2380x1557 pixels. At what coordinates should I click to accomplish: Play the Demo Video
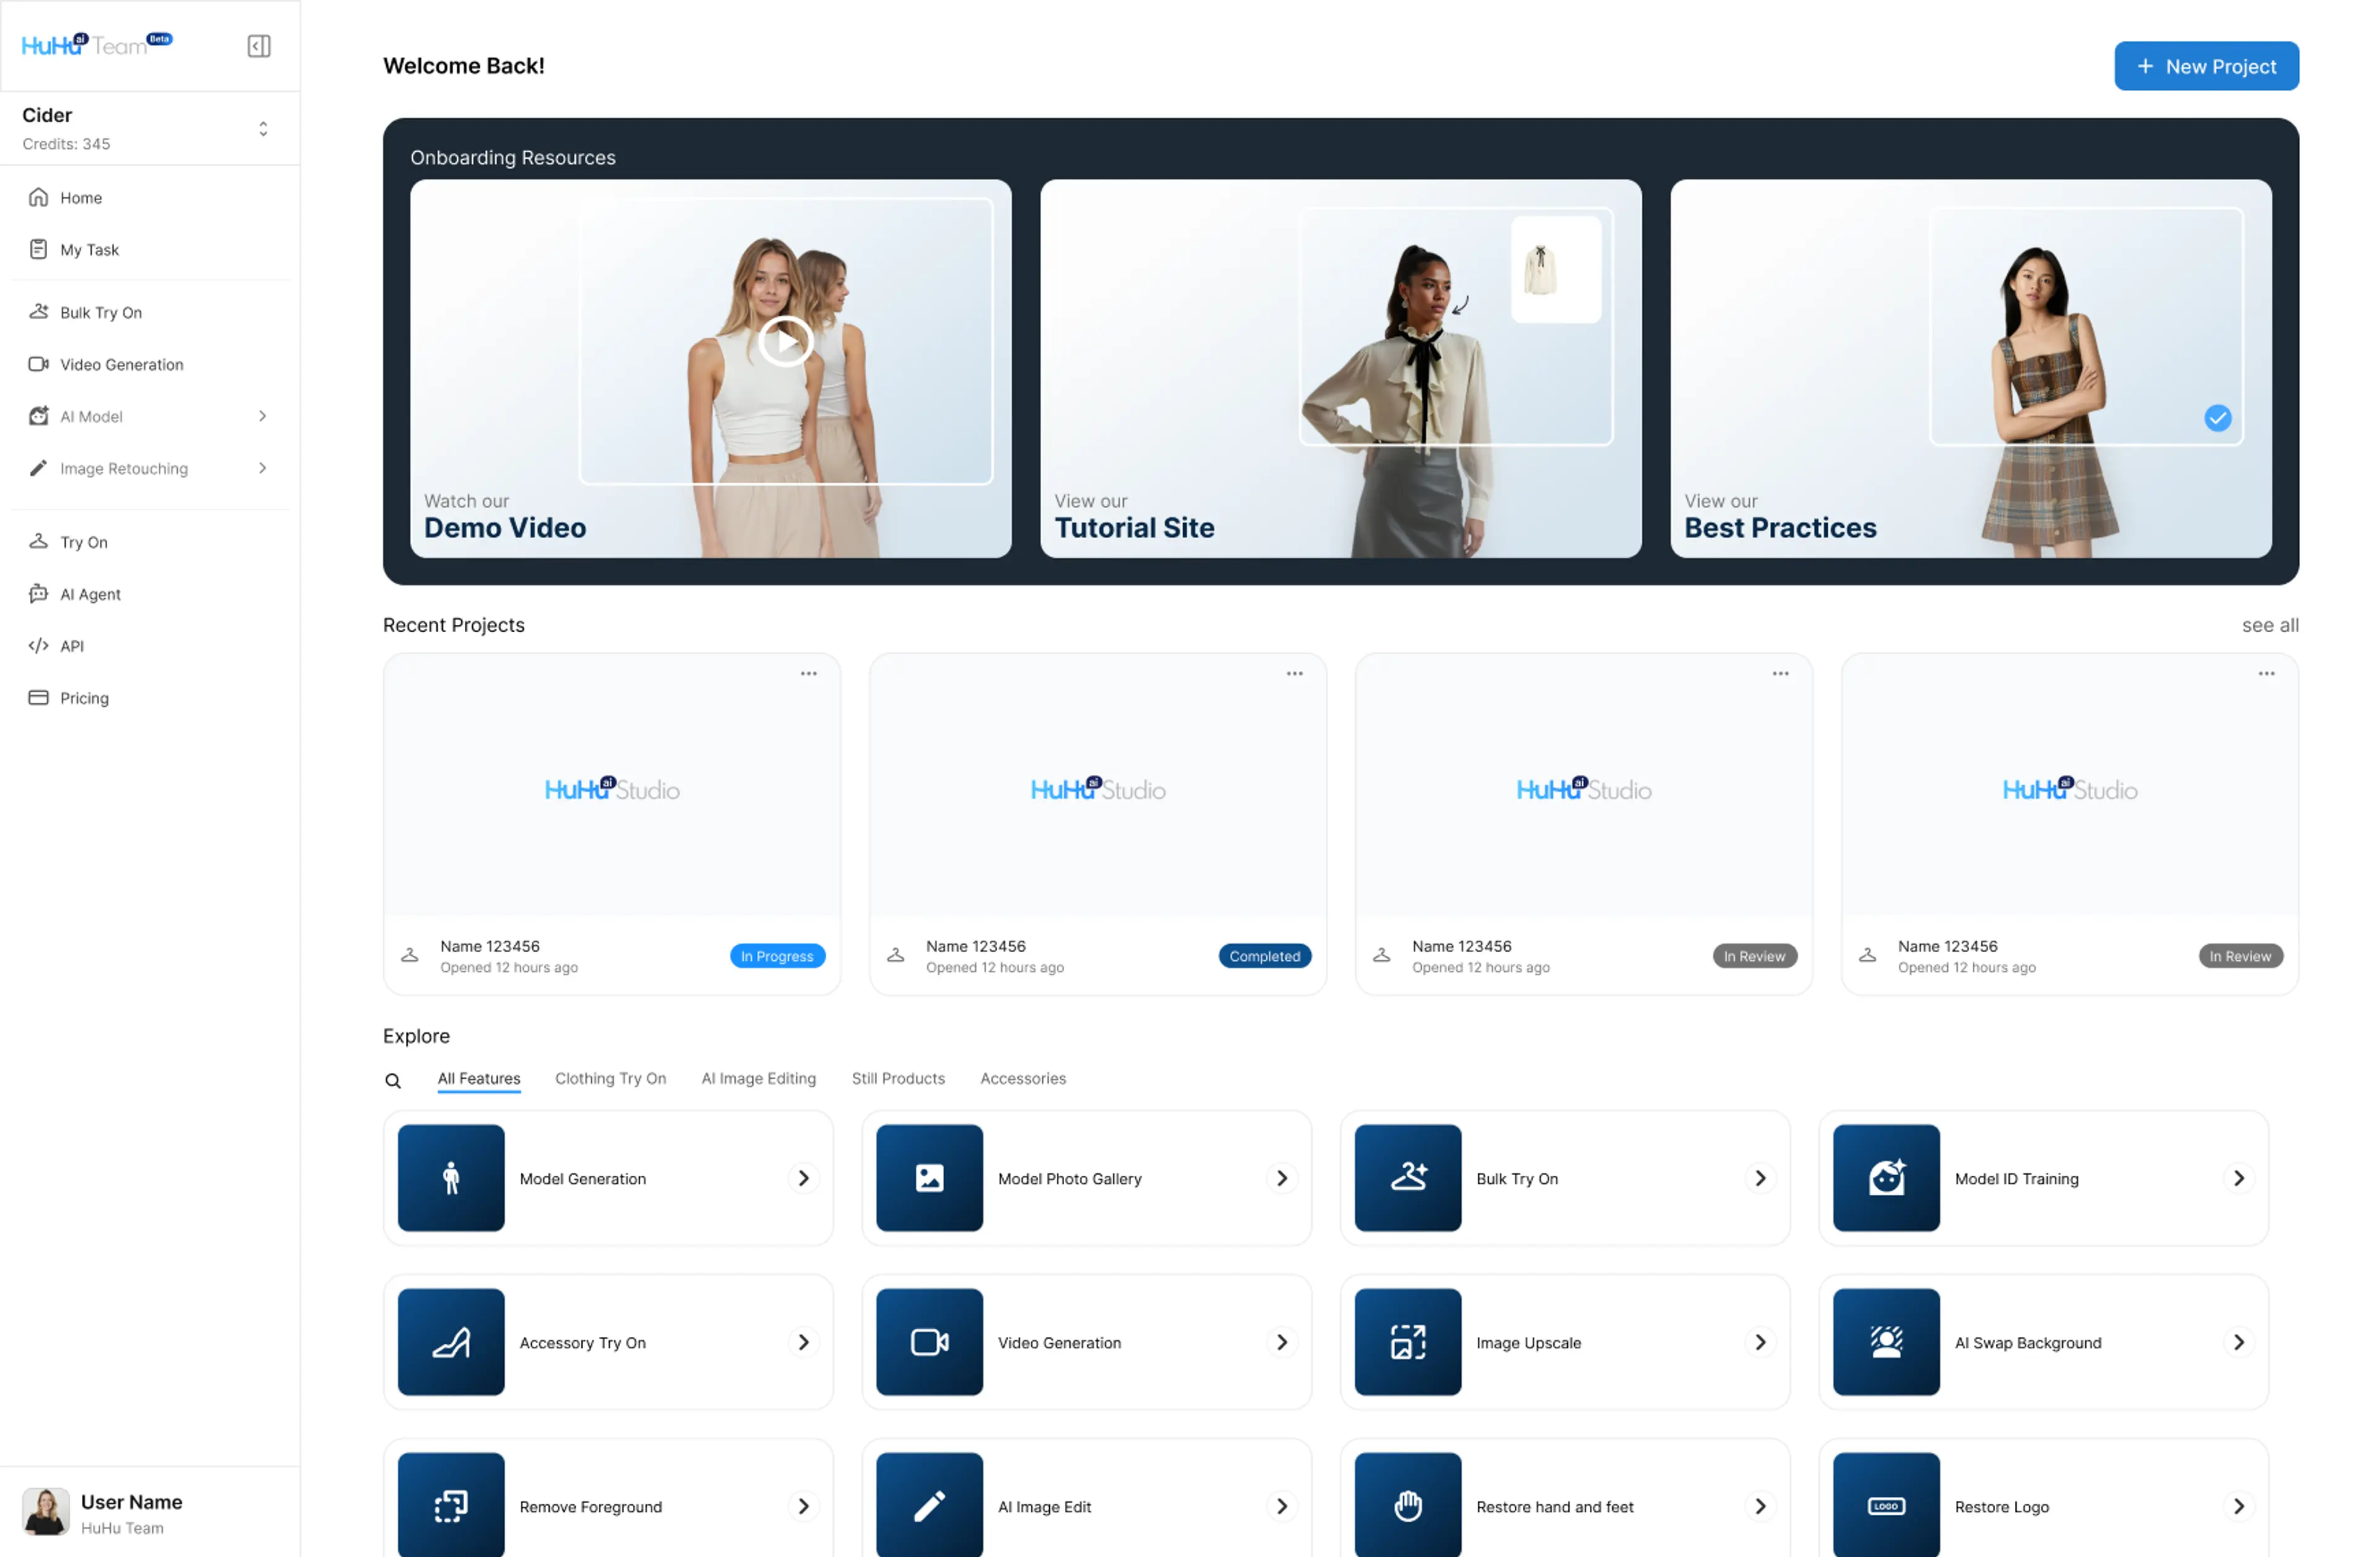(785, 342)
